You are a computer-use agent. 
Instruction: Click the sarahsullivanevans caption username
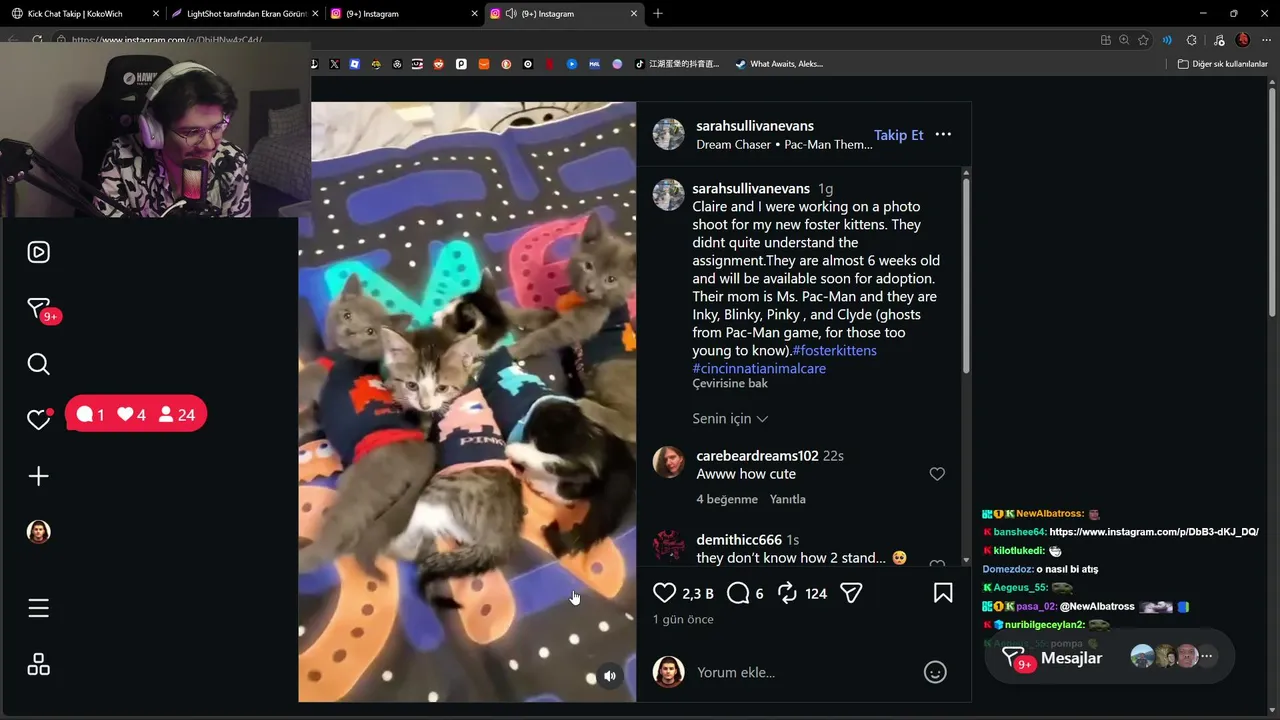[x=751, y=188]
